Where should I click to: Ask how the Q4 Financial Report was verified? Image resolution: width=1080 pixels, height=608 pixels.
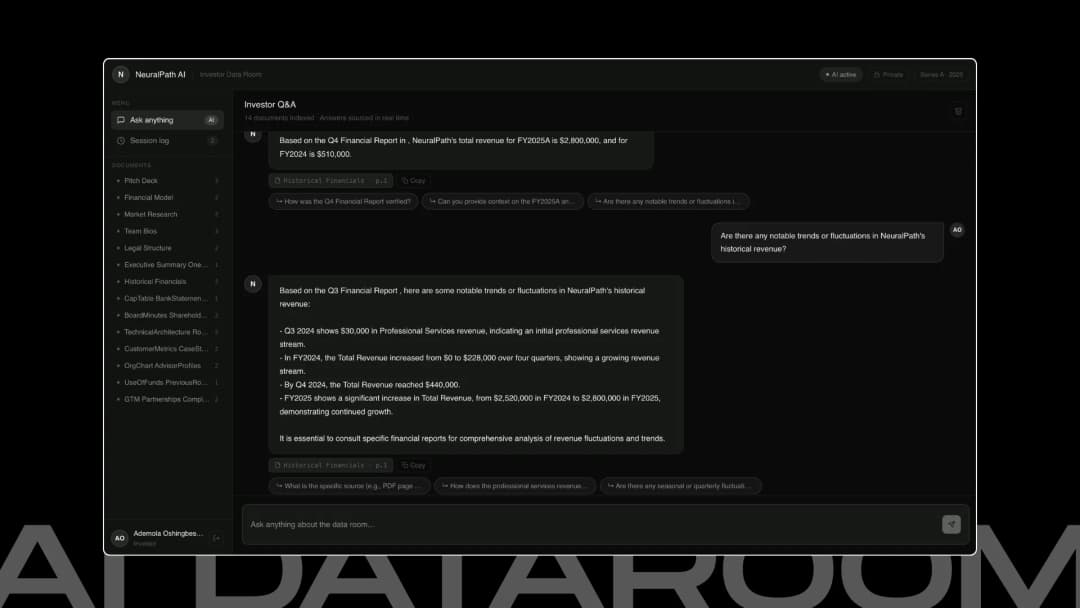(343, 202)
